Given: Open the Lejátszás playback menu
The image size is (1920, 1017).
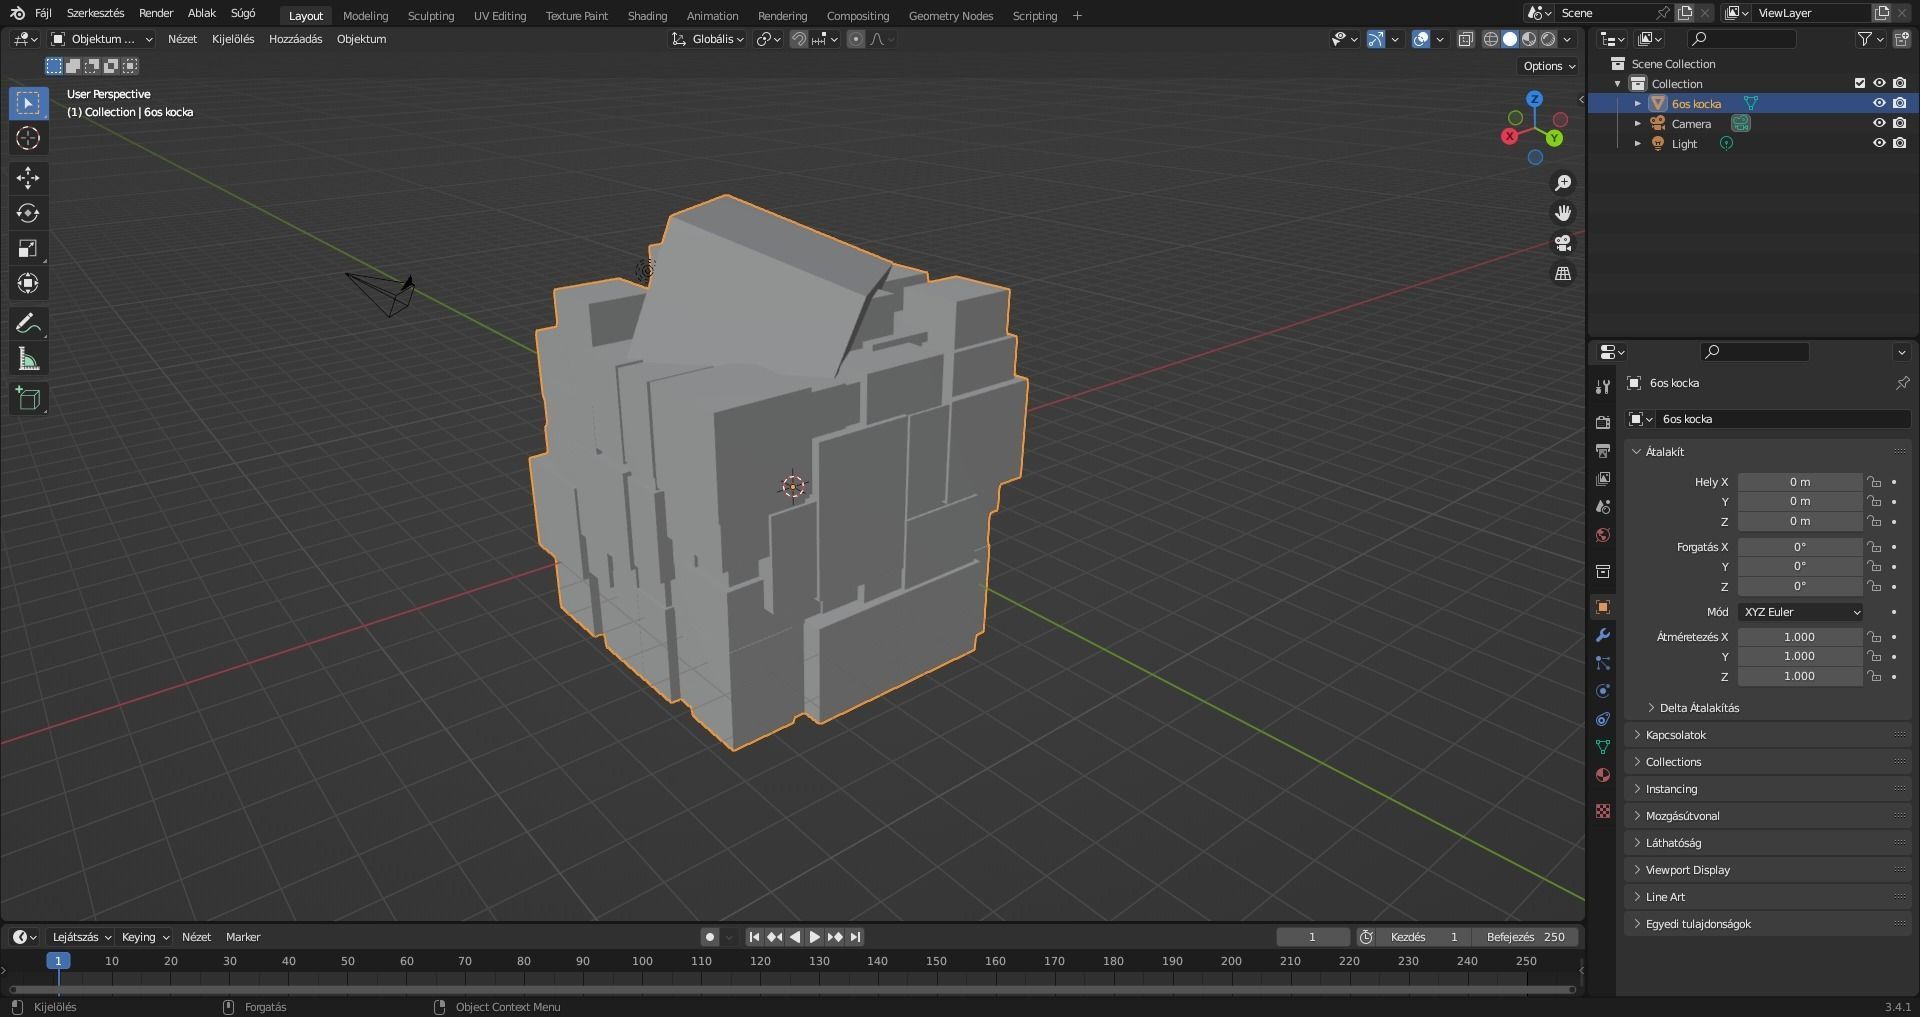Looking at the screenshot, I should [x=81, y=937].
